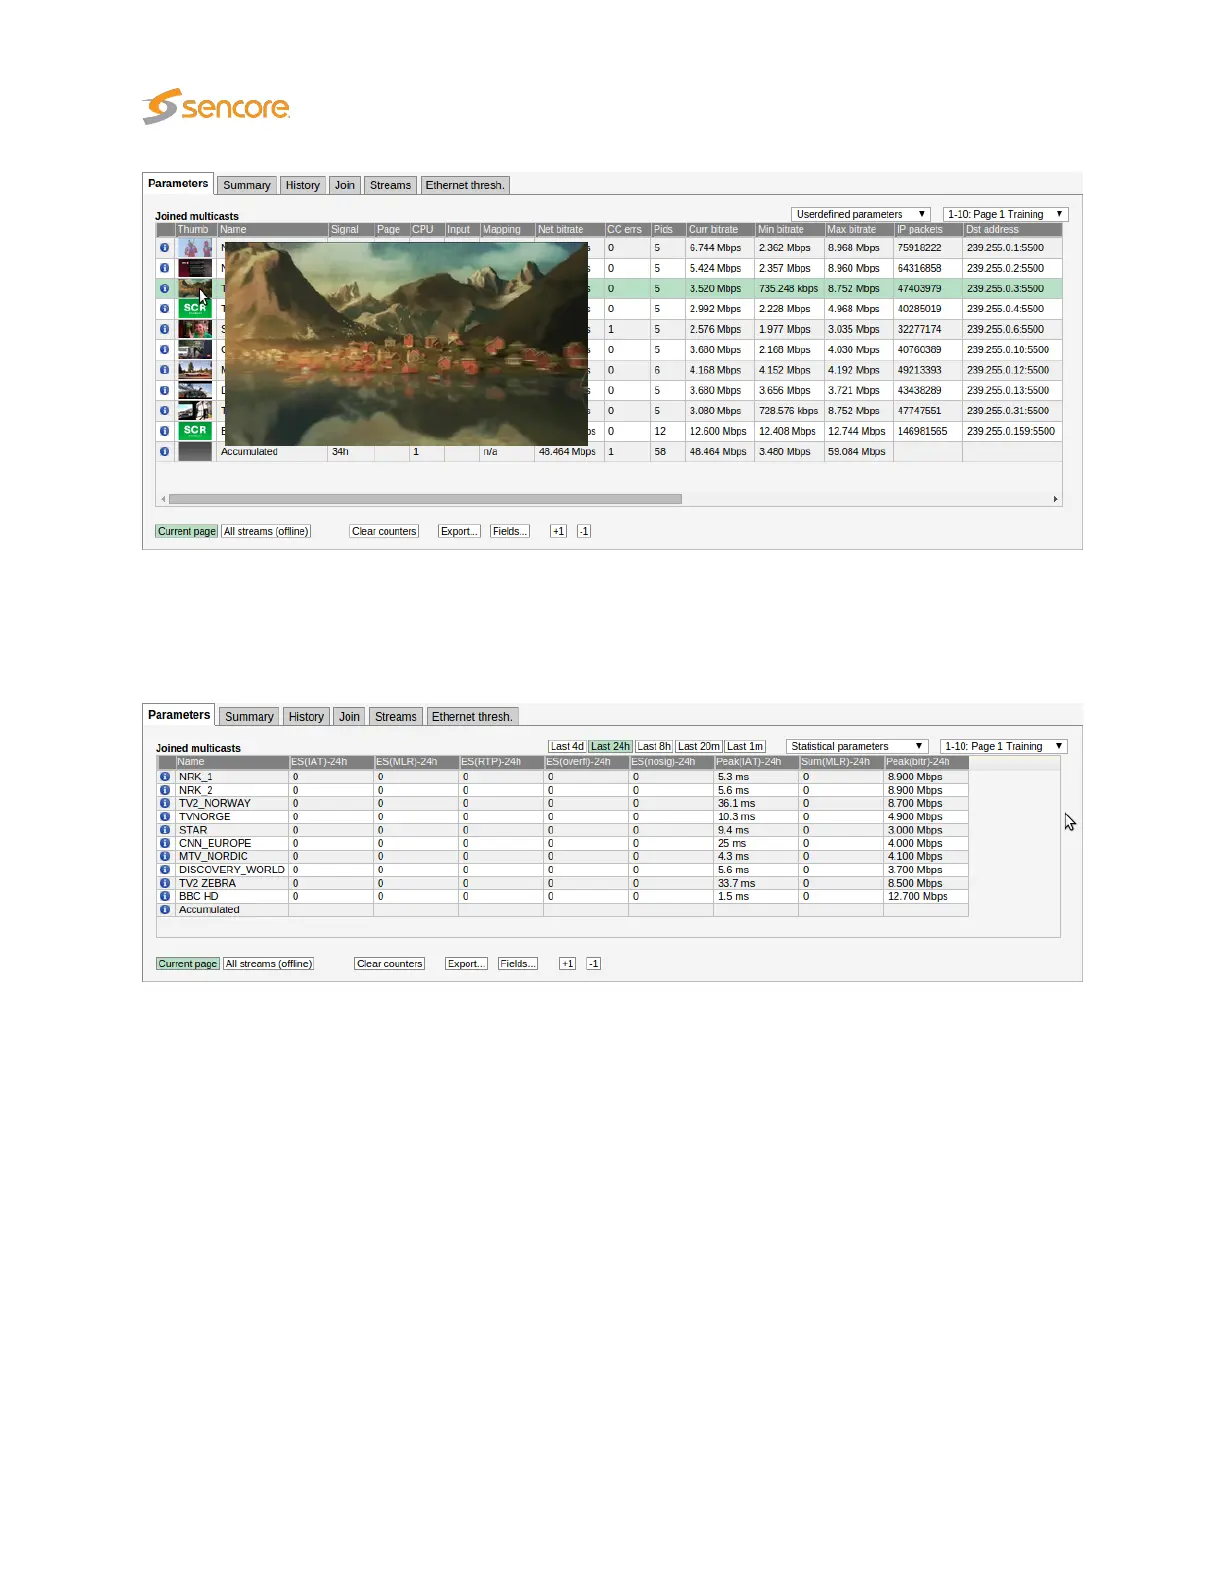
Task: Open the Statistical parameters dropdown
Action: pyautogui.click(x=857, y=746)
